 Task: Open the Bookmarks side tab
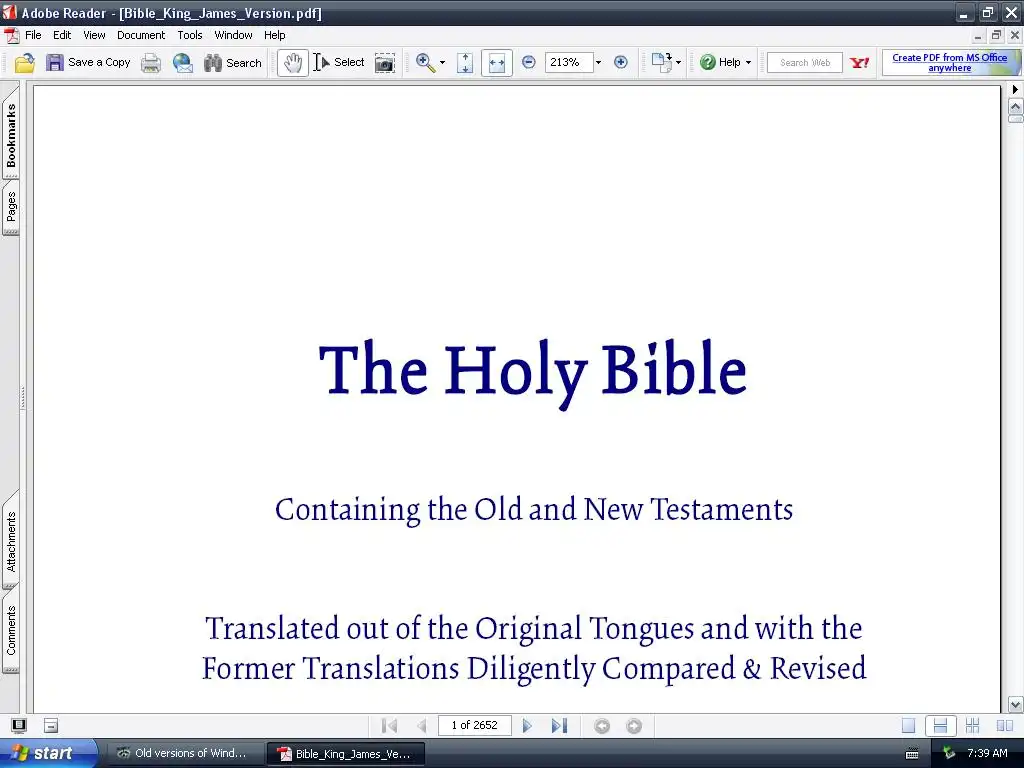tap(11, 134)
